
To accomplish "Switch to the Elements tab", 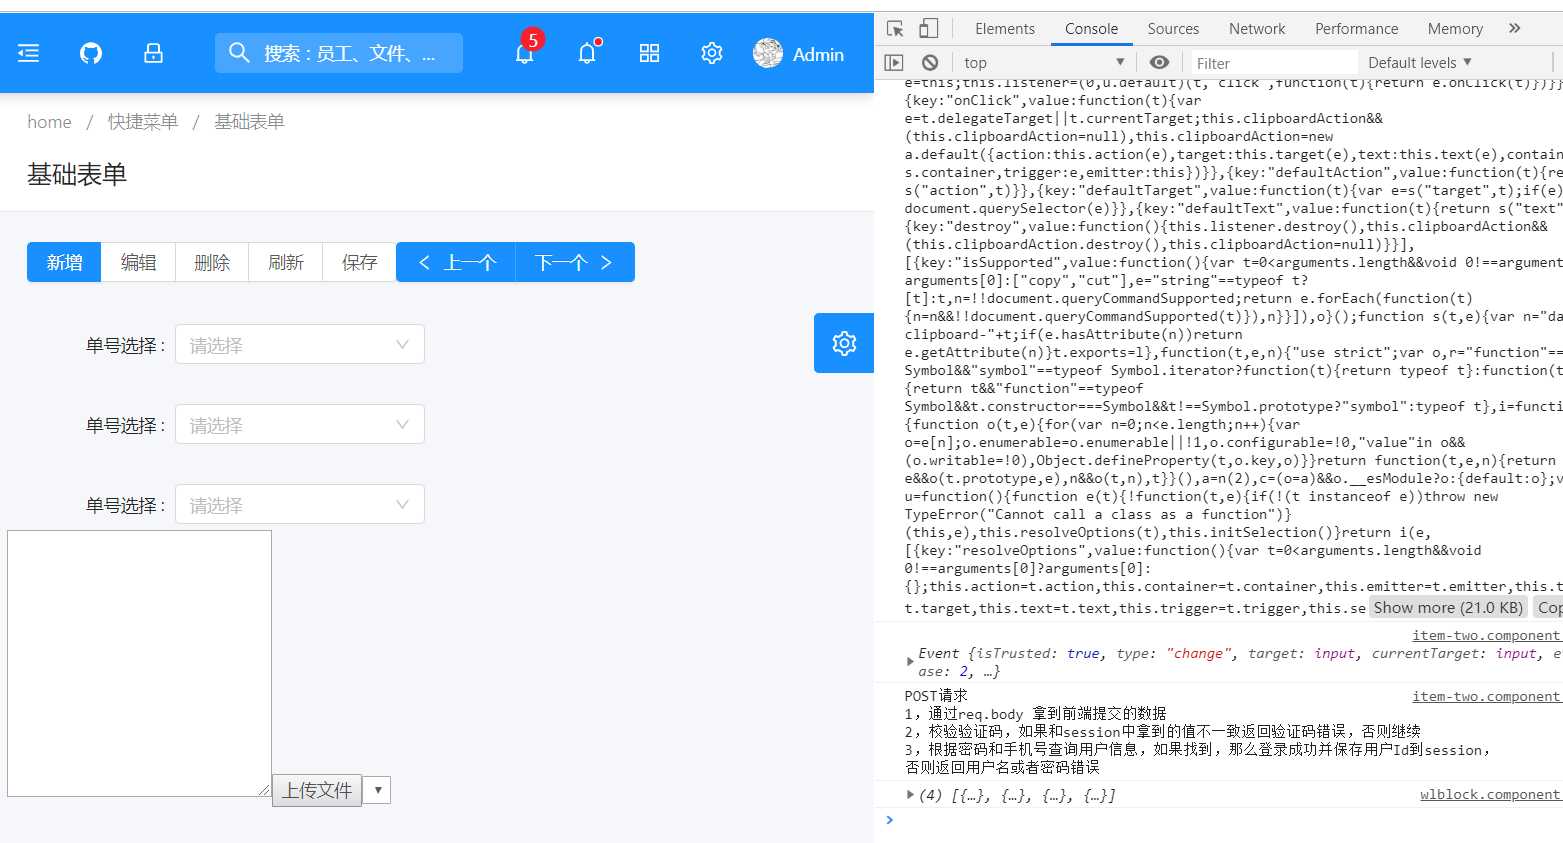I will [1005, 29].
